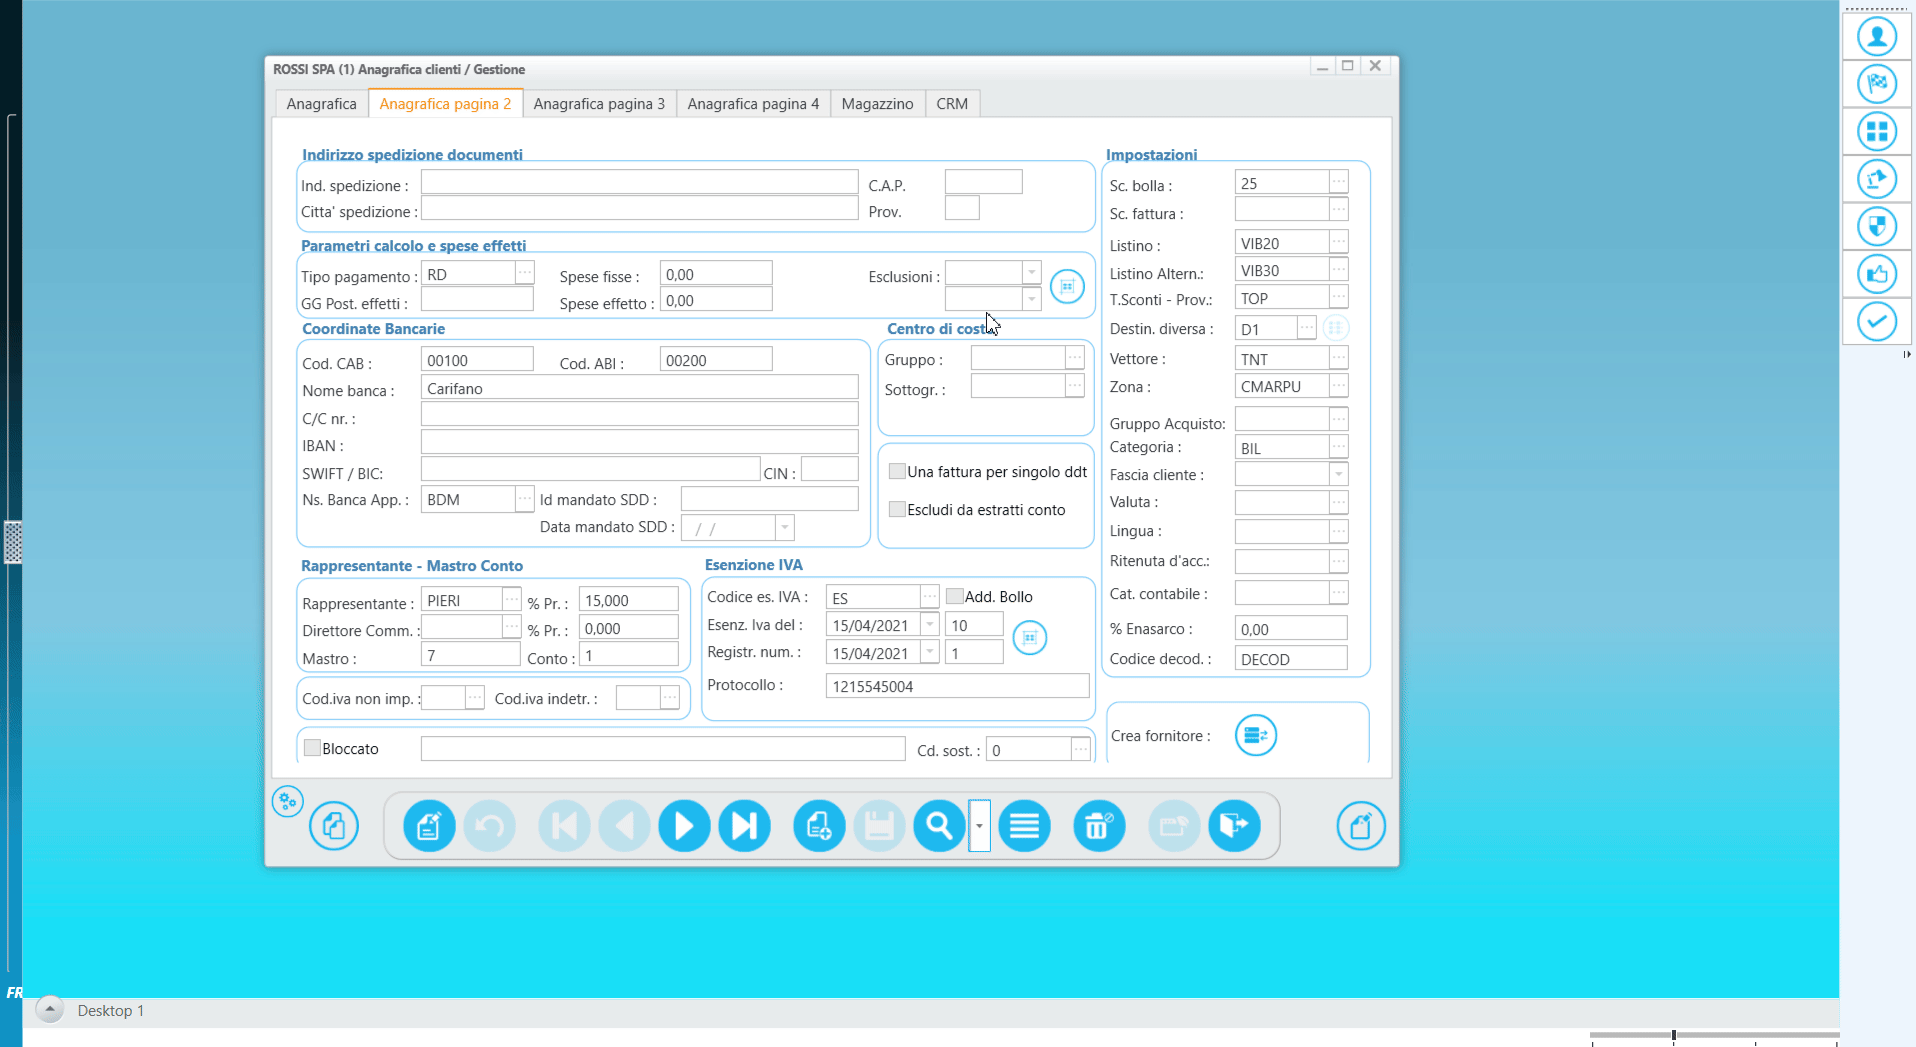Switch to Anagrafica pagina 3 tab
Screen dimensions: 1916x1047
(x=599, y=104)
